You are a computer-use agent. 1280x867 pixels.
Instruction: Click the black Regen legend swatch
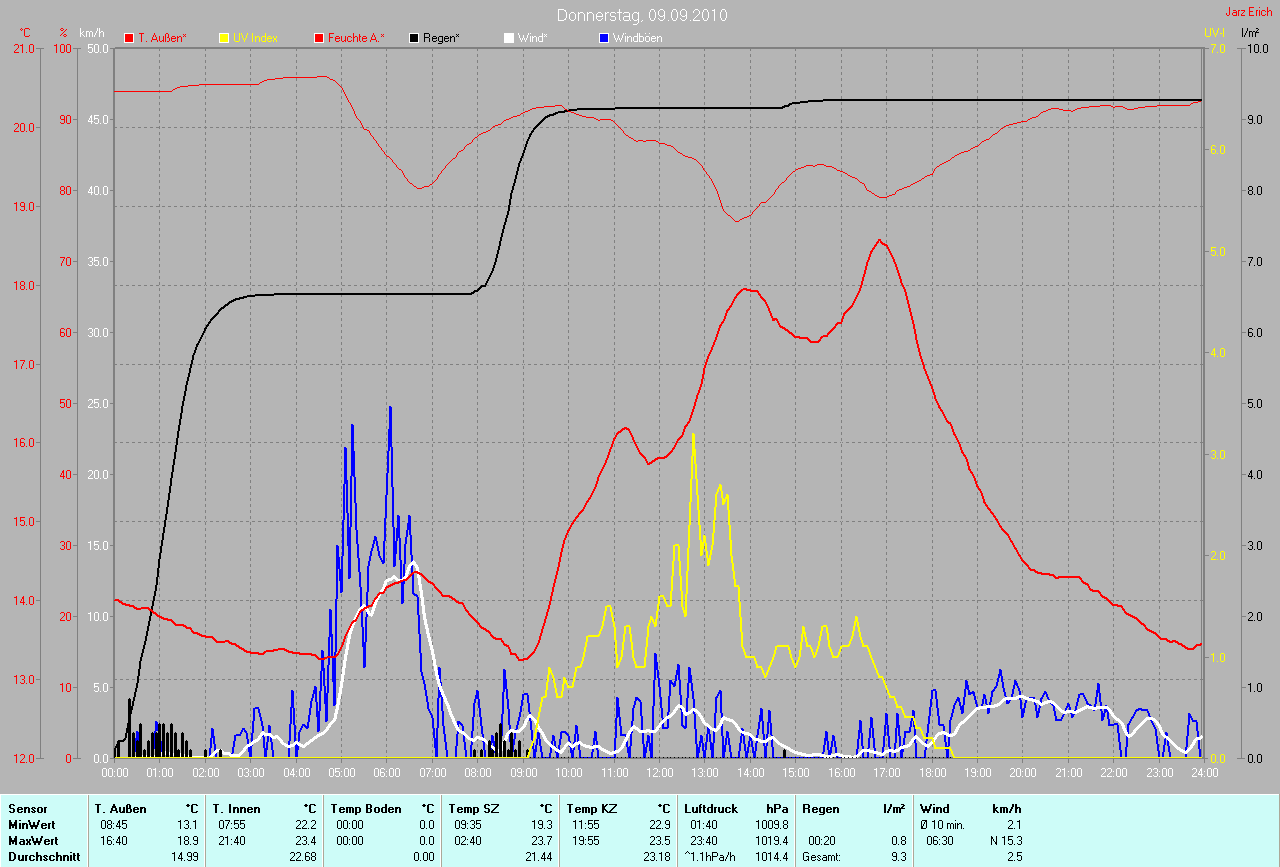414,38
